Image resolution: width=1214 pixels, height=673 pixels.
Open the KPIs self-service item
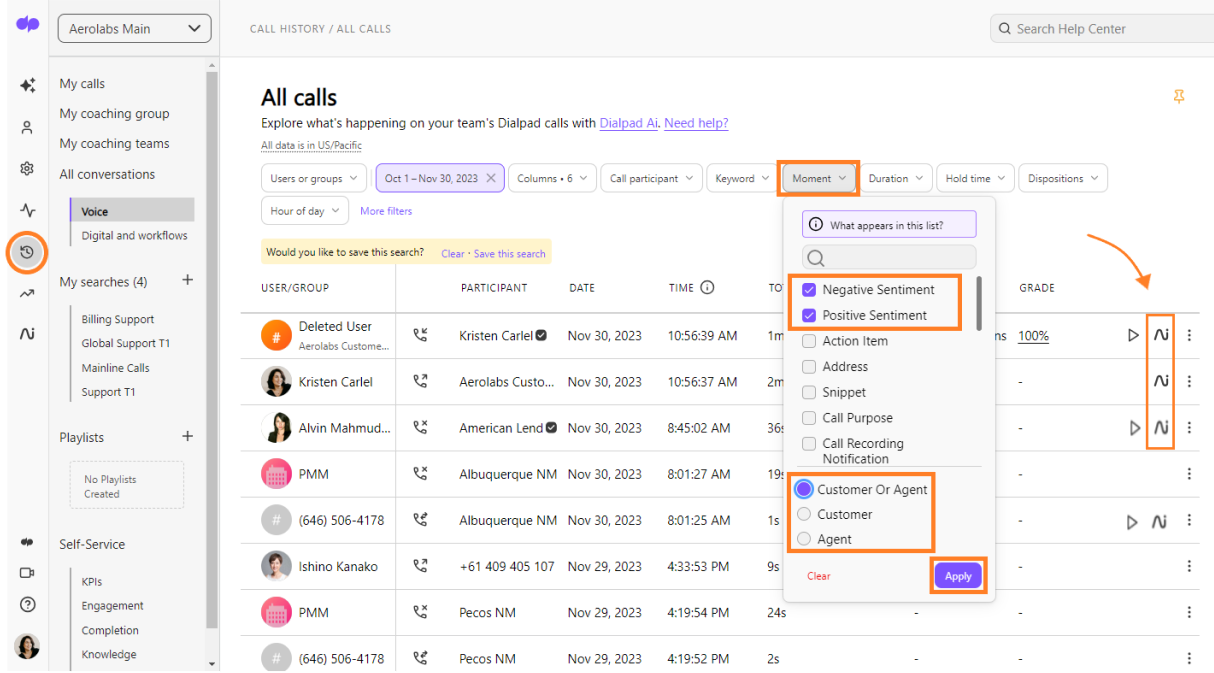tap(92, 582)
